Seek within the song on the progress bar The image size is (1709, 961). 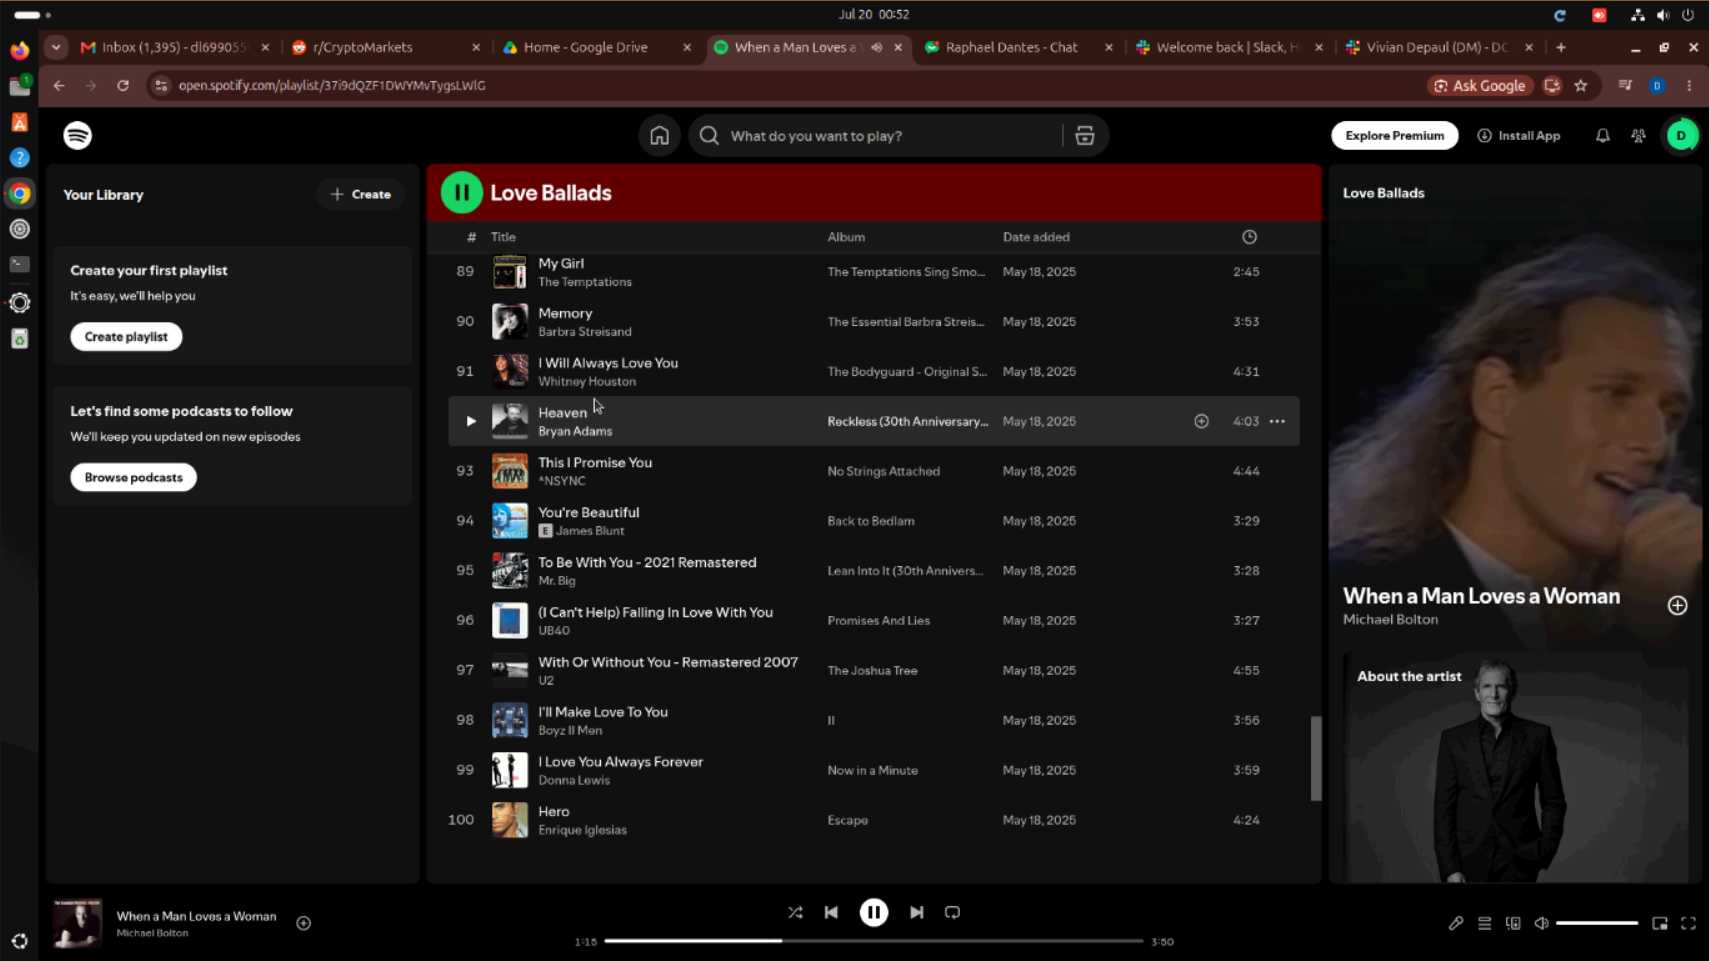coord(874,941)
